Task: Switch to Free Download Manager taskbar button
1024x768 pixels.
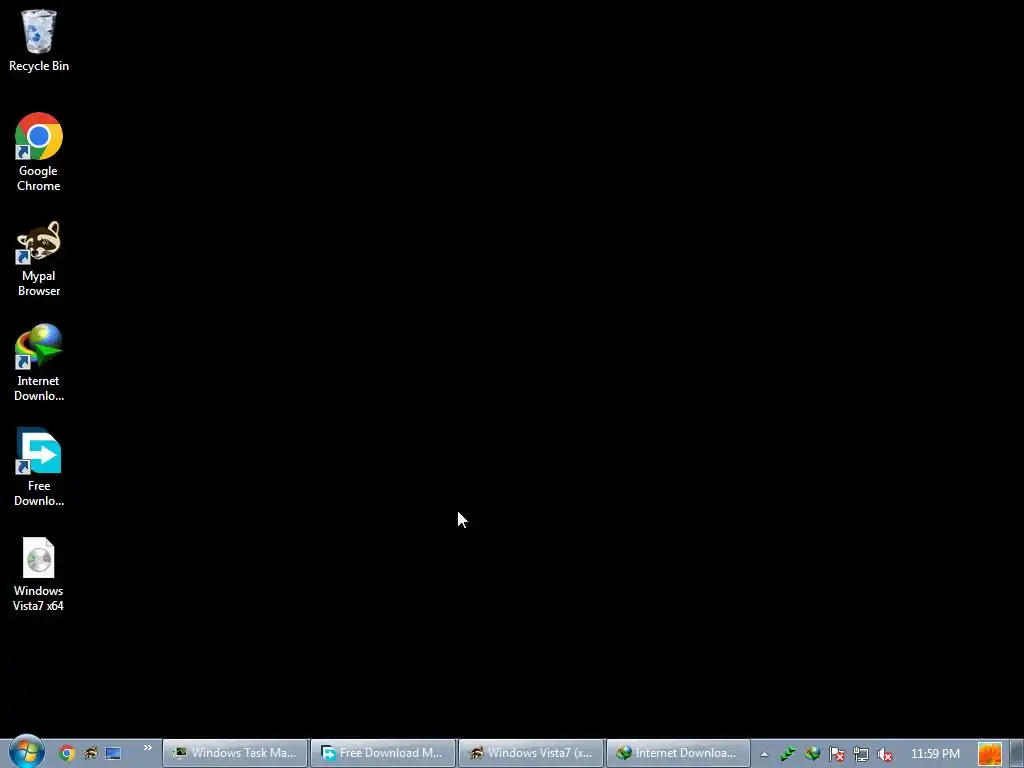Action: coord(383,753)
